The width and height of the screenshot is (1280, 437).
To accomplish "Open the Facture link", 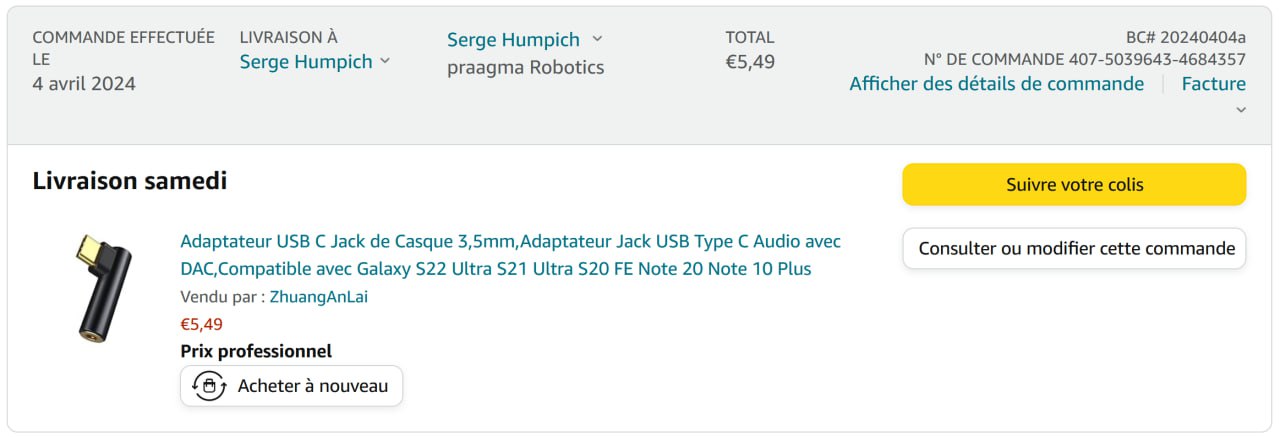I will click(x=1213, y=84).
